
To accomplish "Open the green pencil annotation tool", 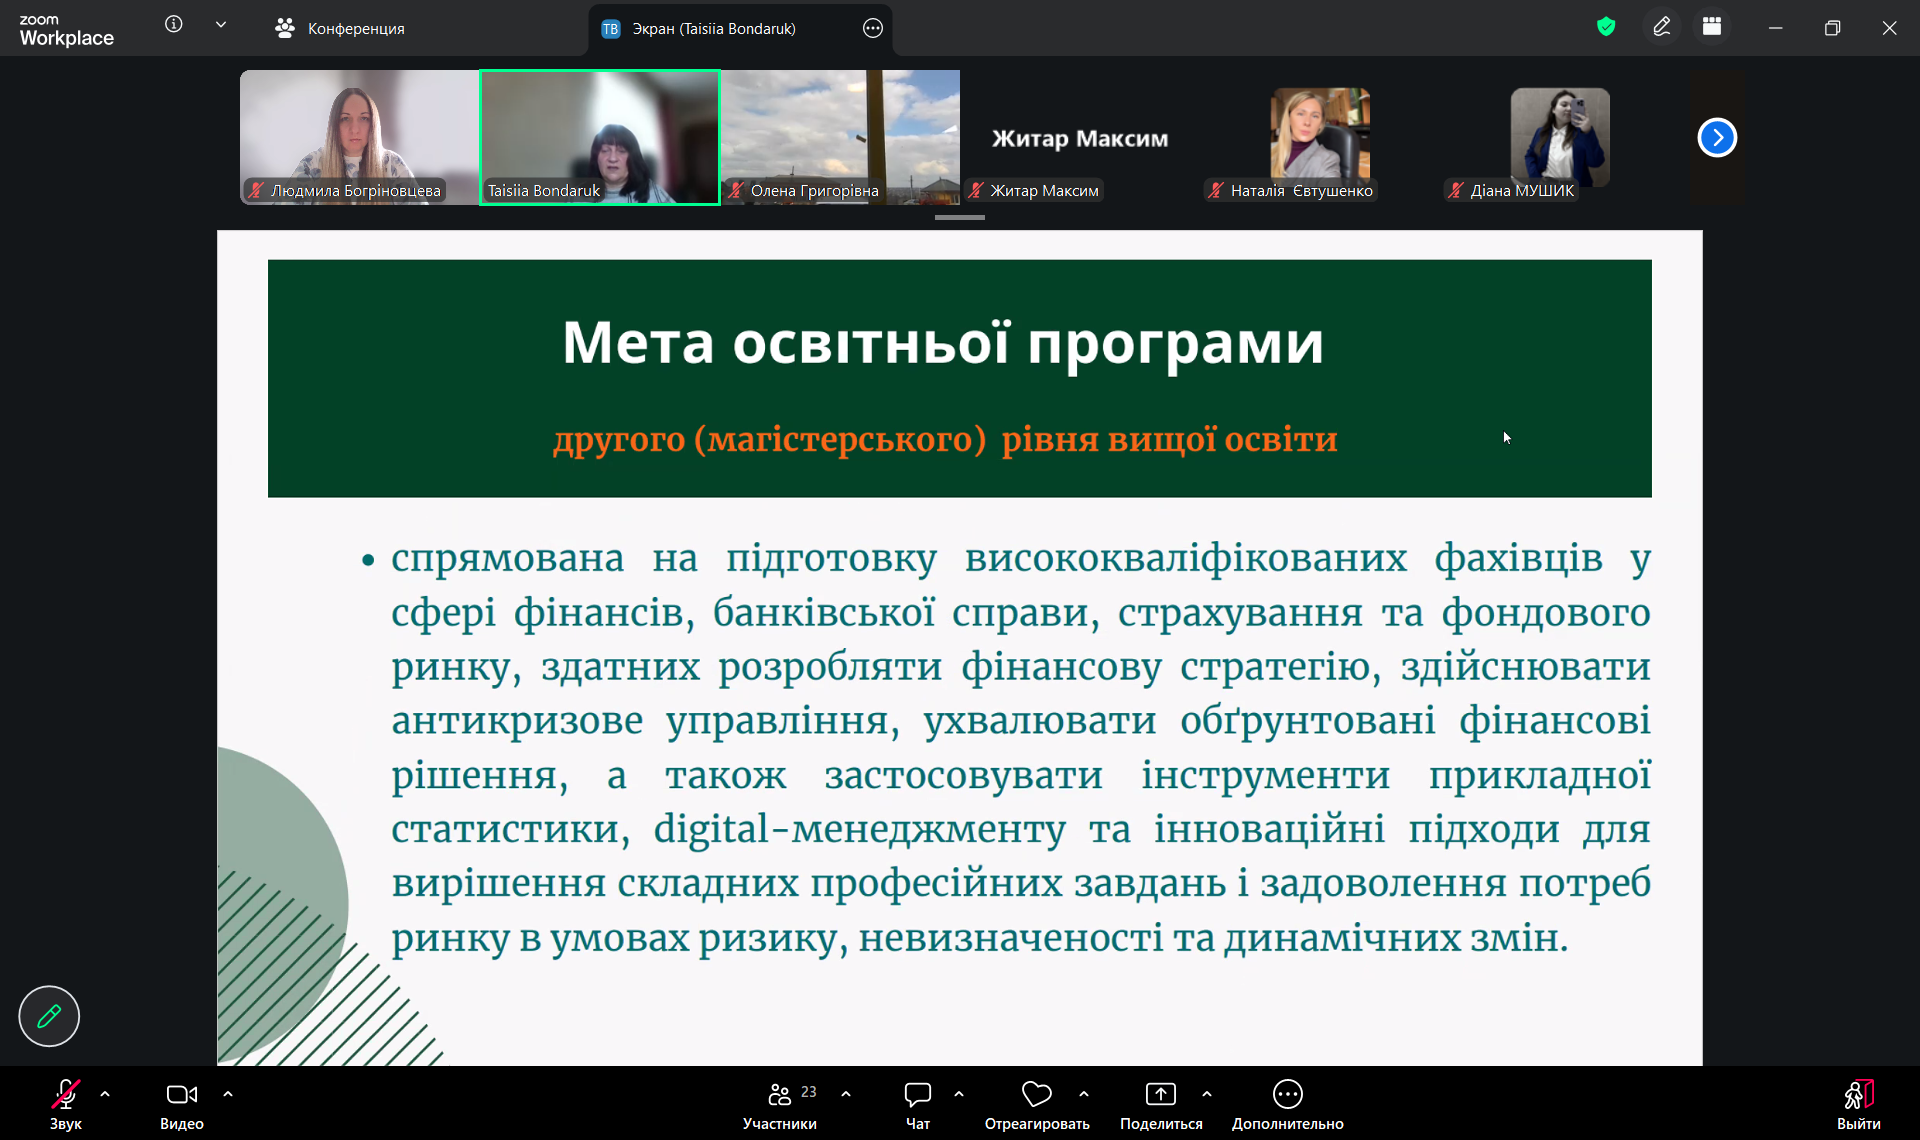I will pyautogui.click(x=49, y=1016).
